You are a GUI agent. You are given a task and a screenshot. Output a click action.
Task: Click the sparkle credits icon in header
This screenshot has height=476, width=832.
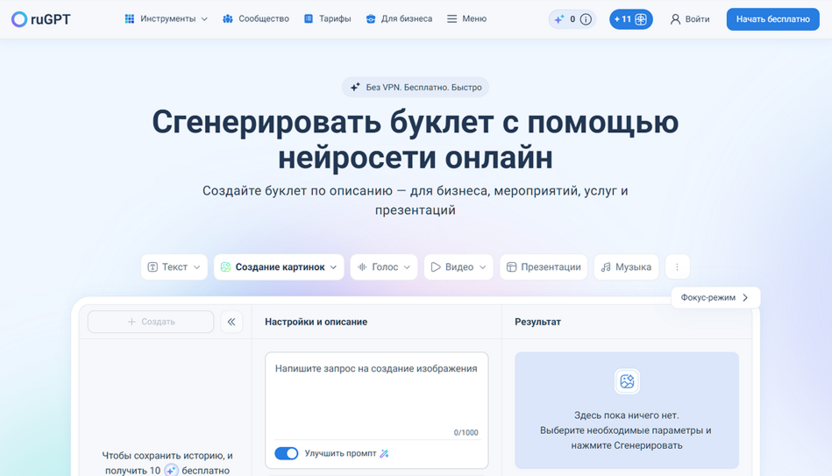[x=559, y=19]
